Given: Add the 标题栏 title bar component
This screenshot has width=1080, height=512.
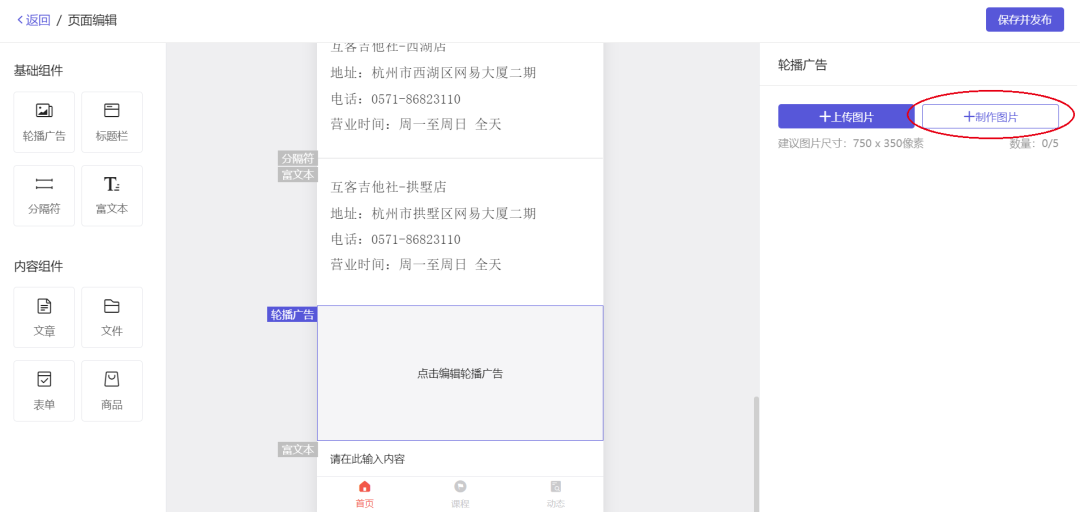Looking at the screenshot, I should pos(112,122).
